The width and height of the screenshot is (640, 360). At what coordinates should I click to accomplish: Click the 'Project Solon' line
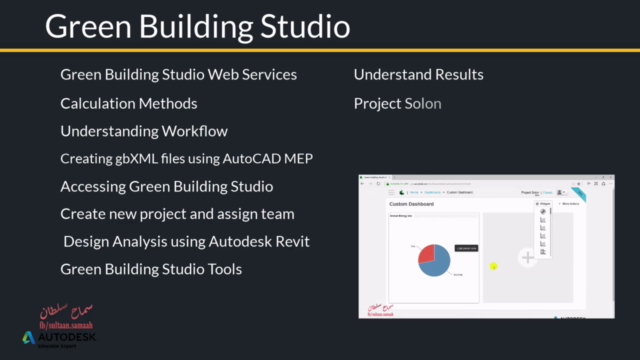[397, 104]
